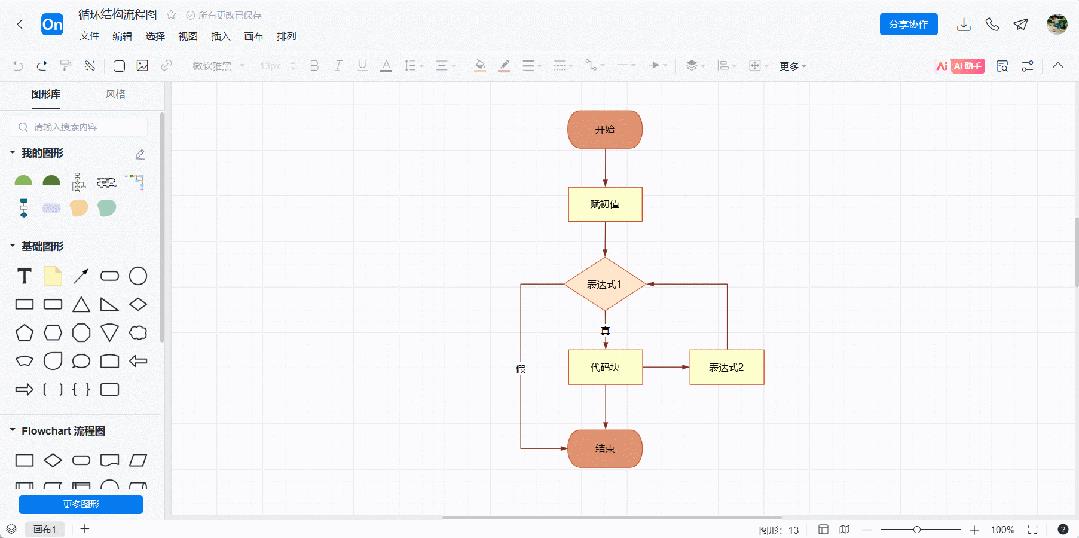Open the 画布 menu
Image resolution: width=1079 pixels, height=538 pixels.
253,36
